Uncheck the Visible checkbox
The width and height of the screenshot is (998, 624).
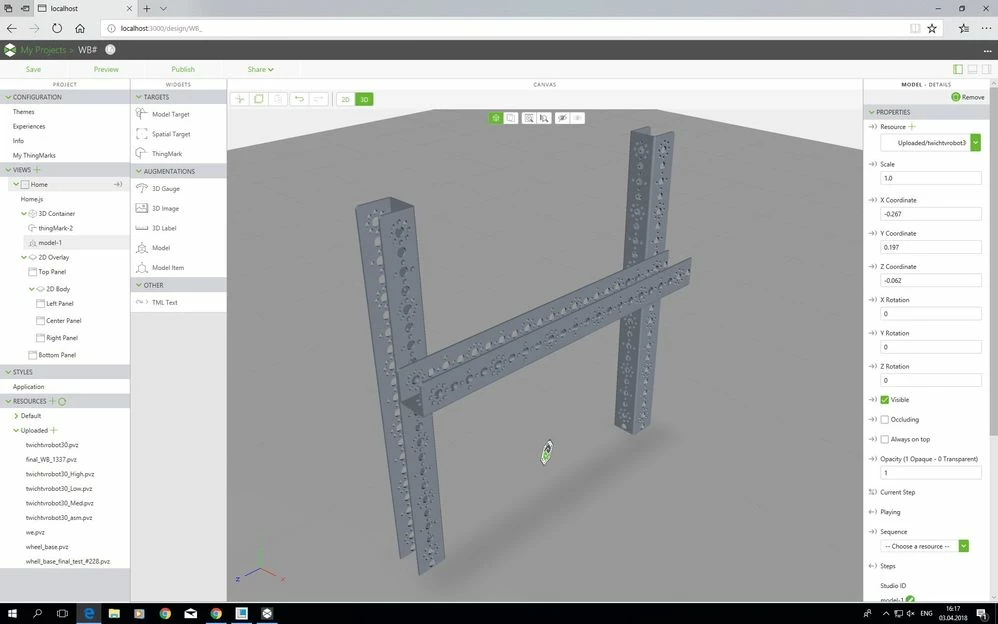tap(884, 400)
